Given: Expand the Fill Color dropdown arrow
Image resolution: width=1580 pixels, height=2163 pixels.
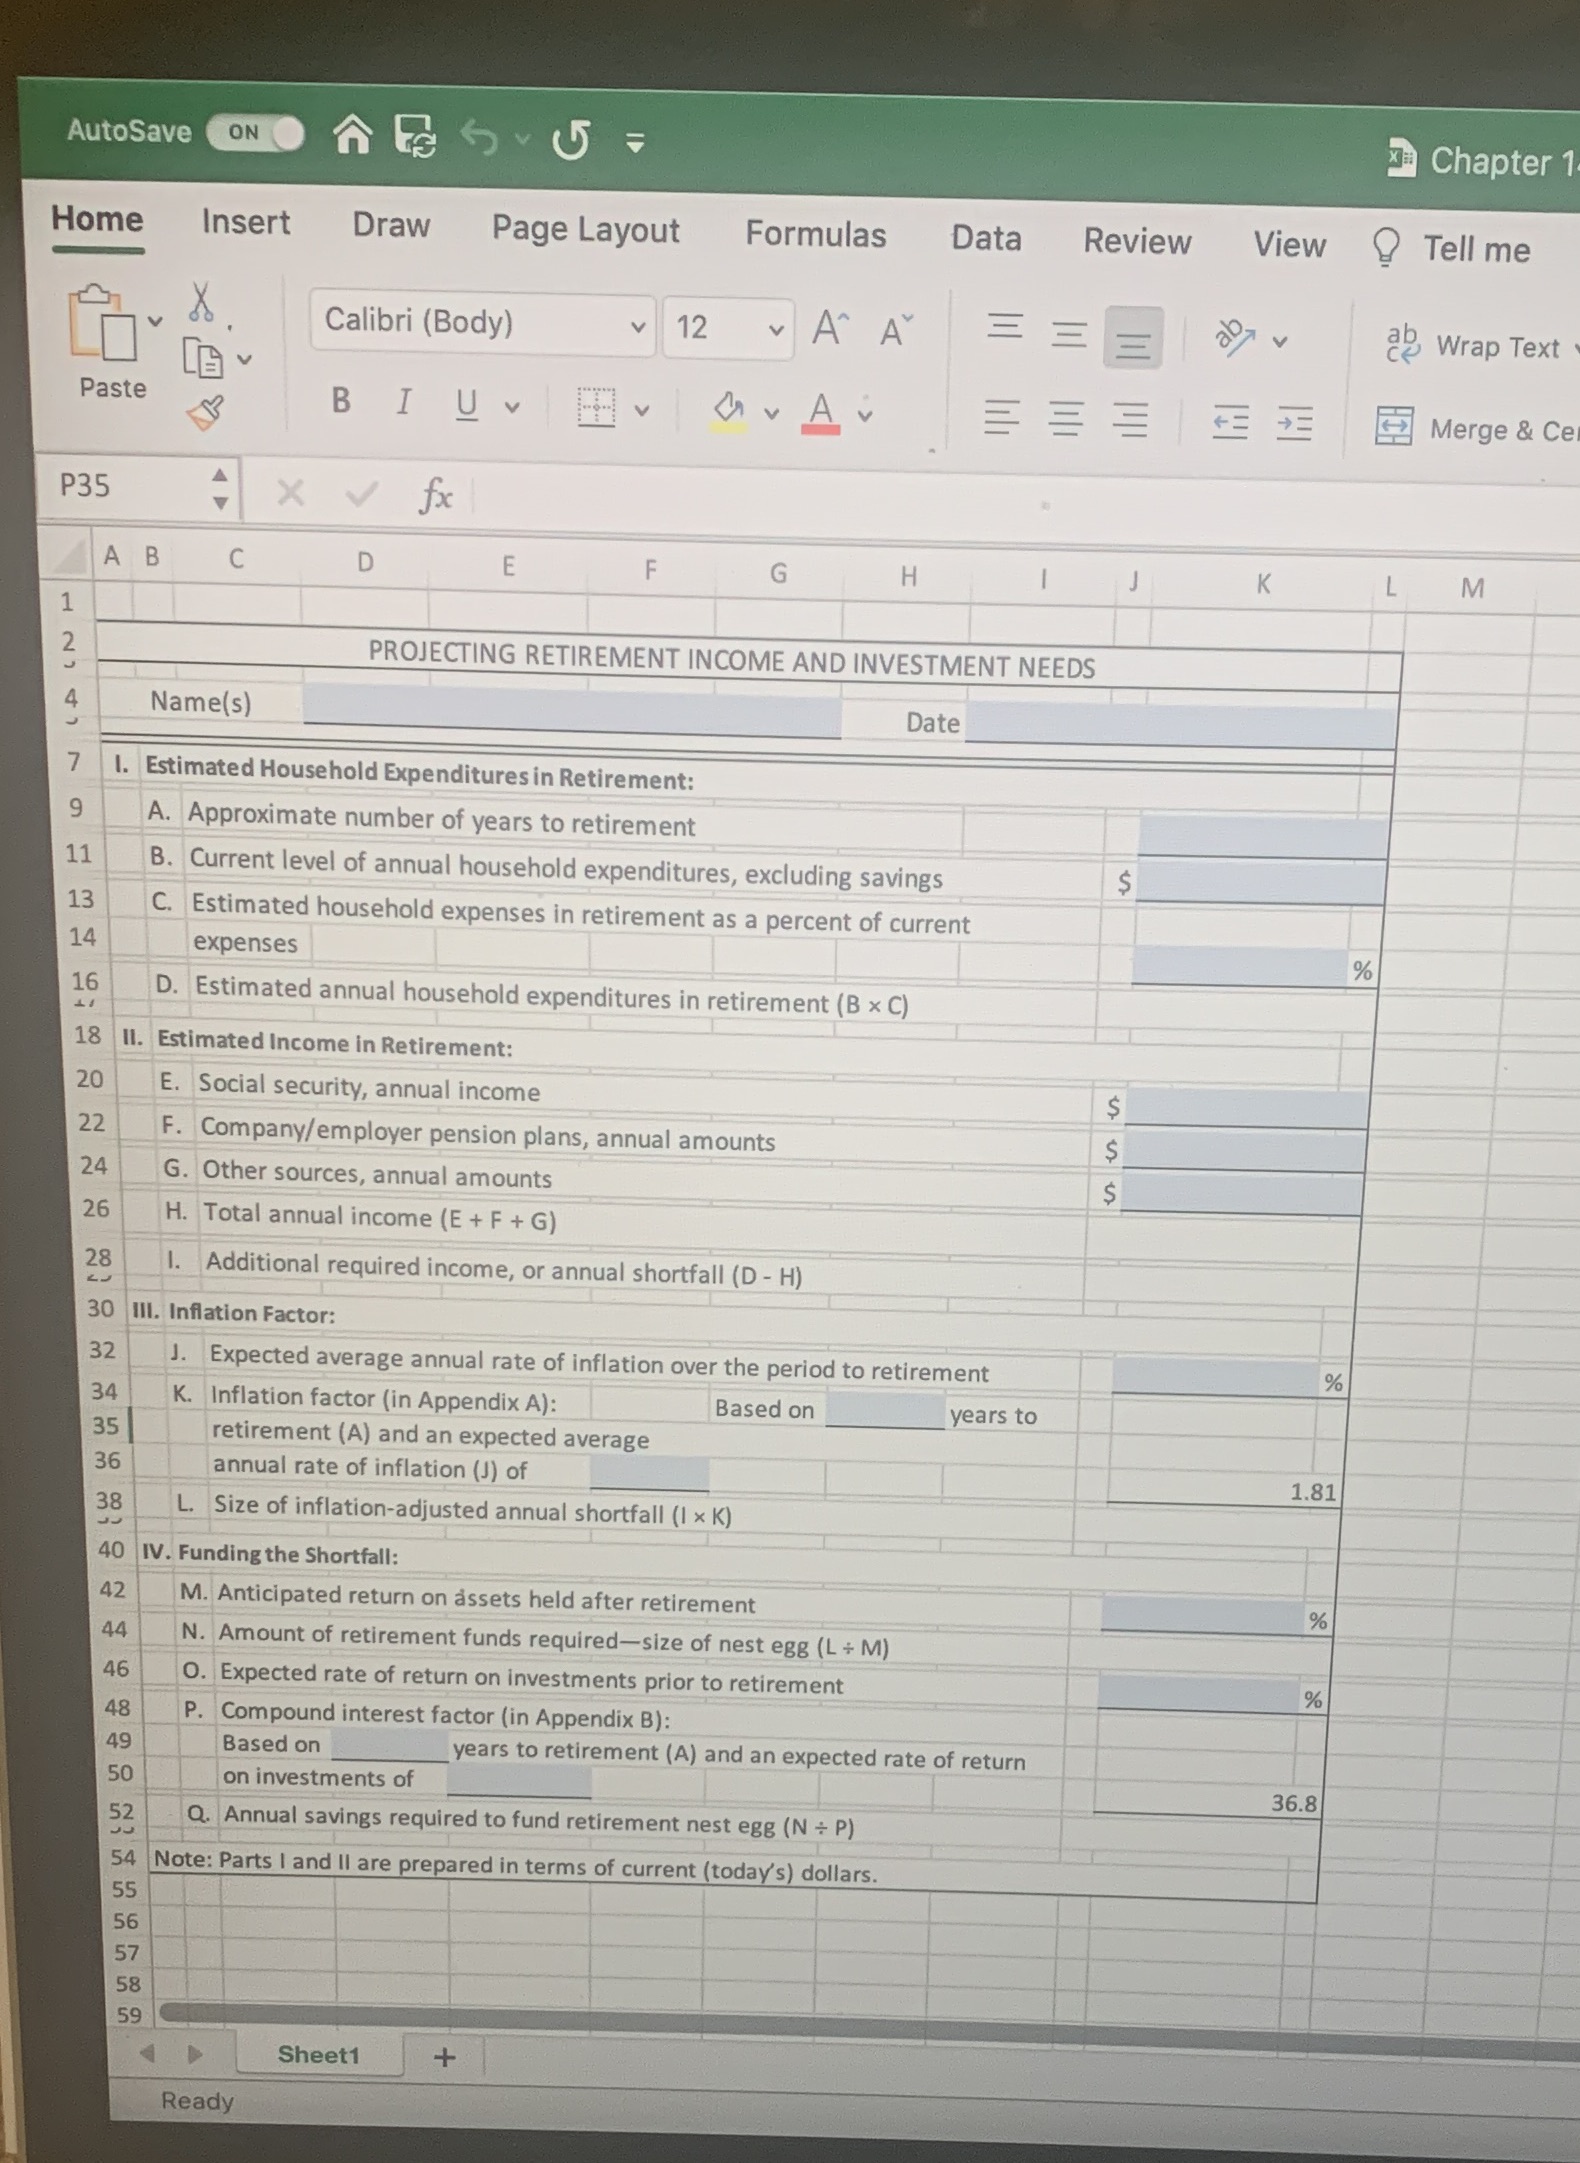Looking at the screenshot, I should [771, 413].
